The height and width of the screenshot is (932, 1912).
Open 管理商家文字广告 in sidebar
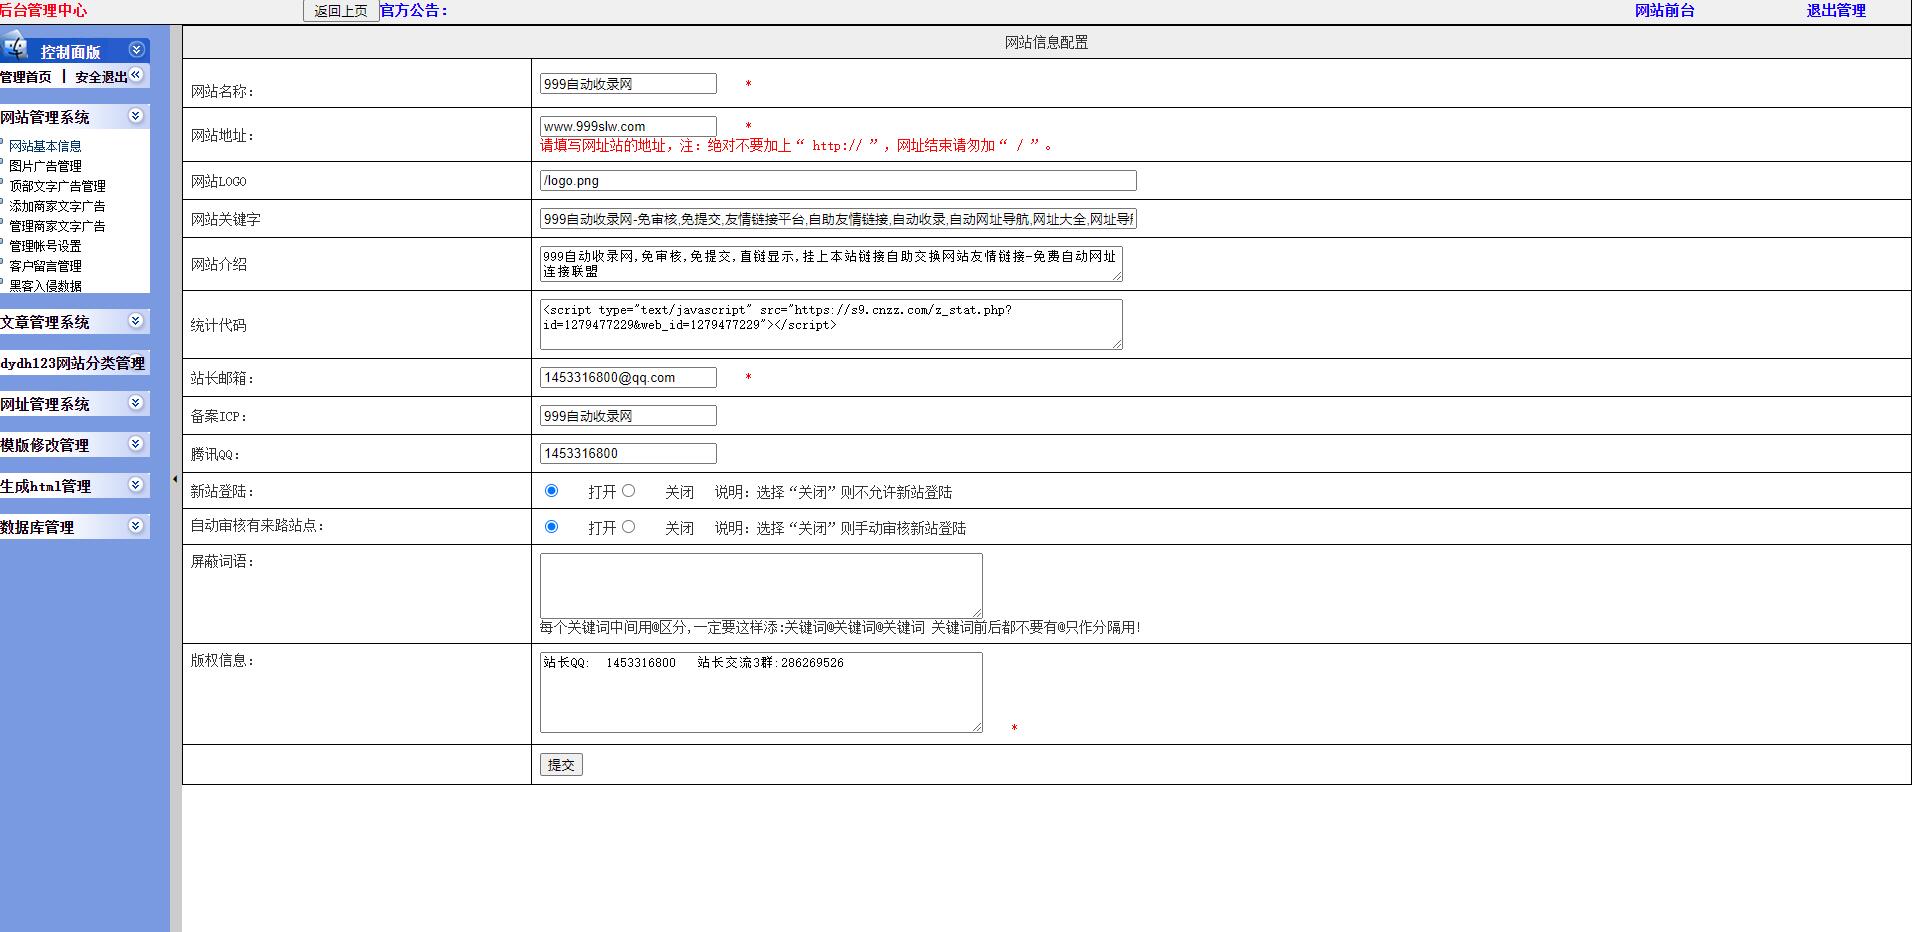click(57, 226)
